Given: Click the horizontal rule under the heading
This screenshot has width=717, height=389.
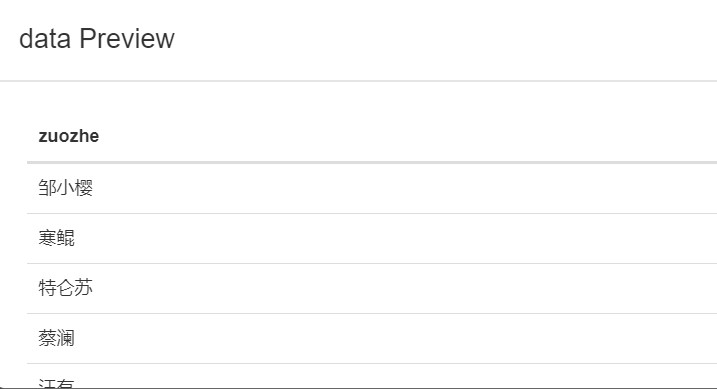Looking at the screenshot, I should 358,81.
